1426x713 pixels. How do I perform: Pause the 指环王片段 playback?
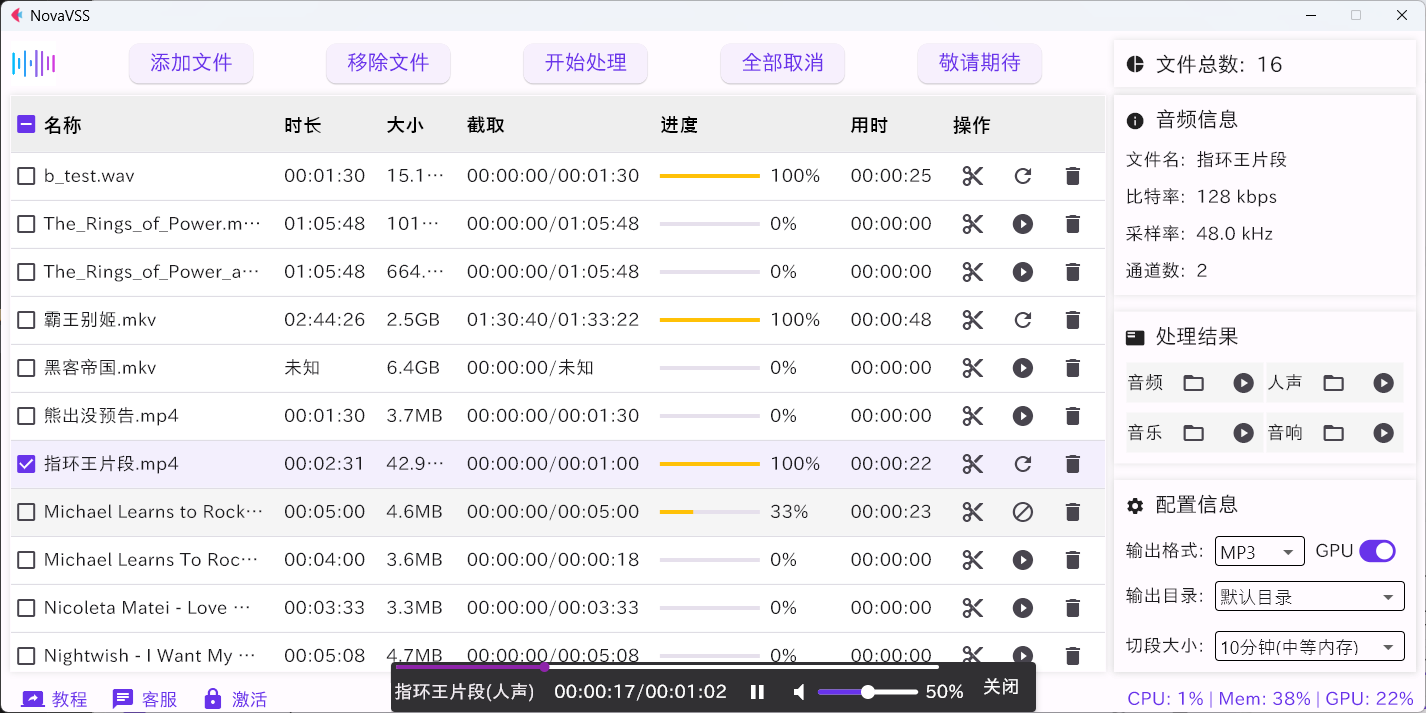(x=758, y=692)
